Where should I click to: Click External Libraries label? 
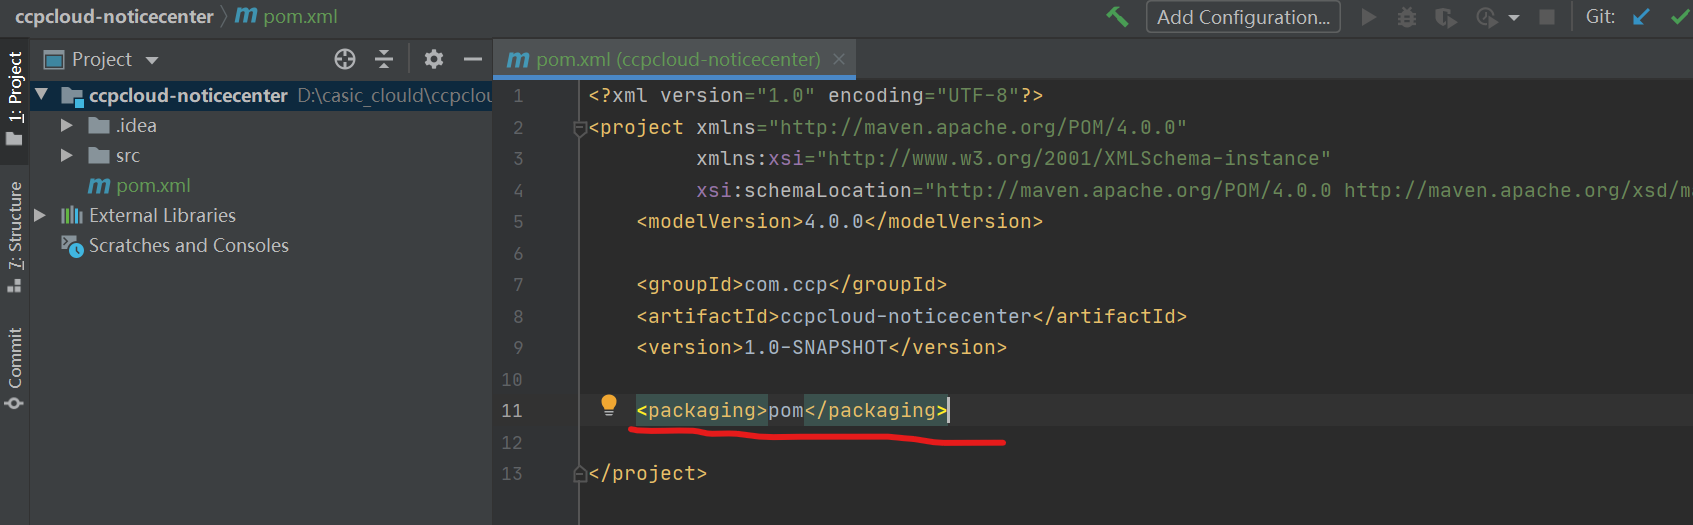point(162,215)
